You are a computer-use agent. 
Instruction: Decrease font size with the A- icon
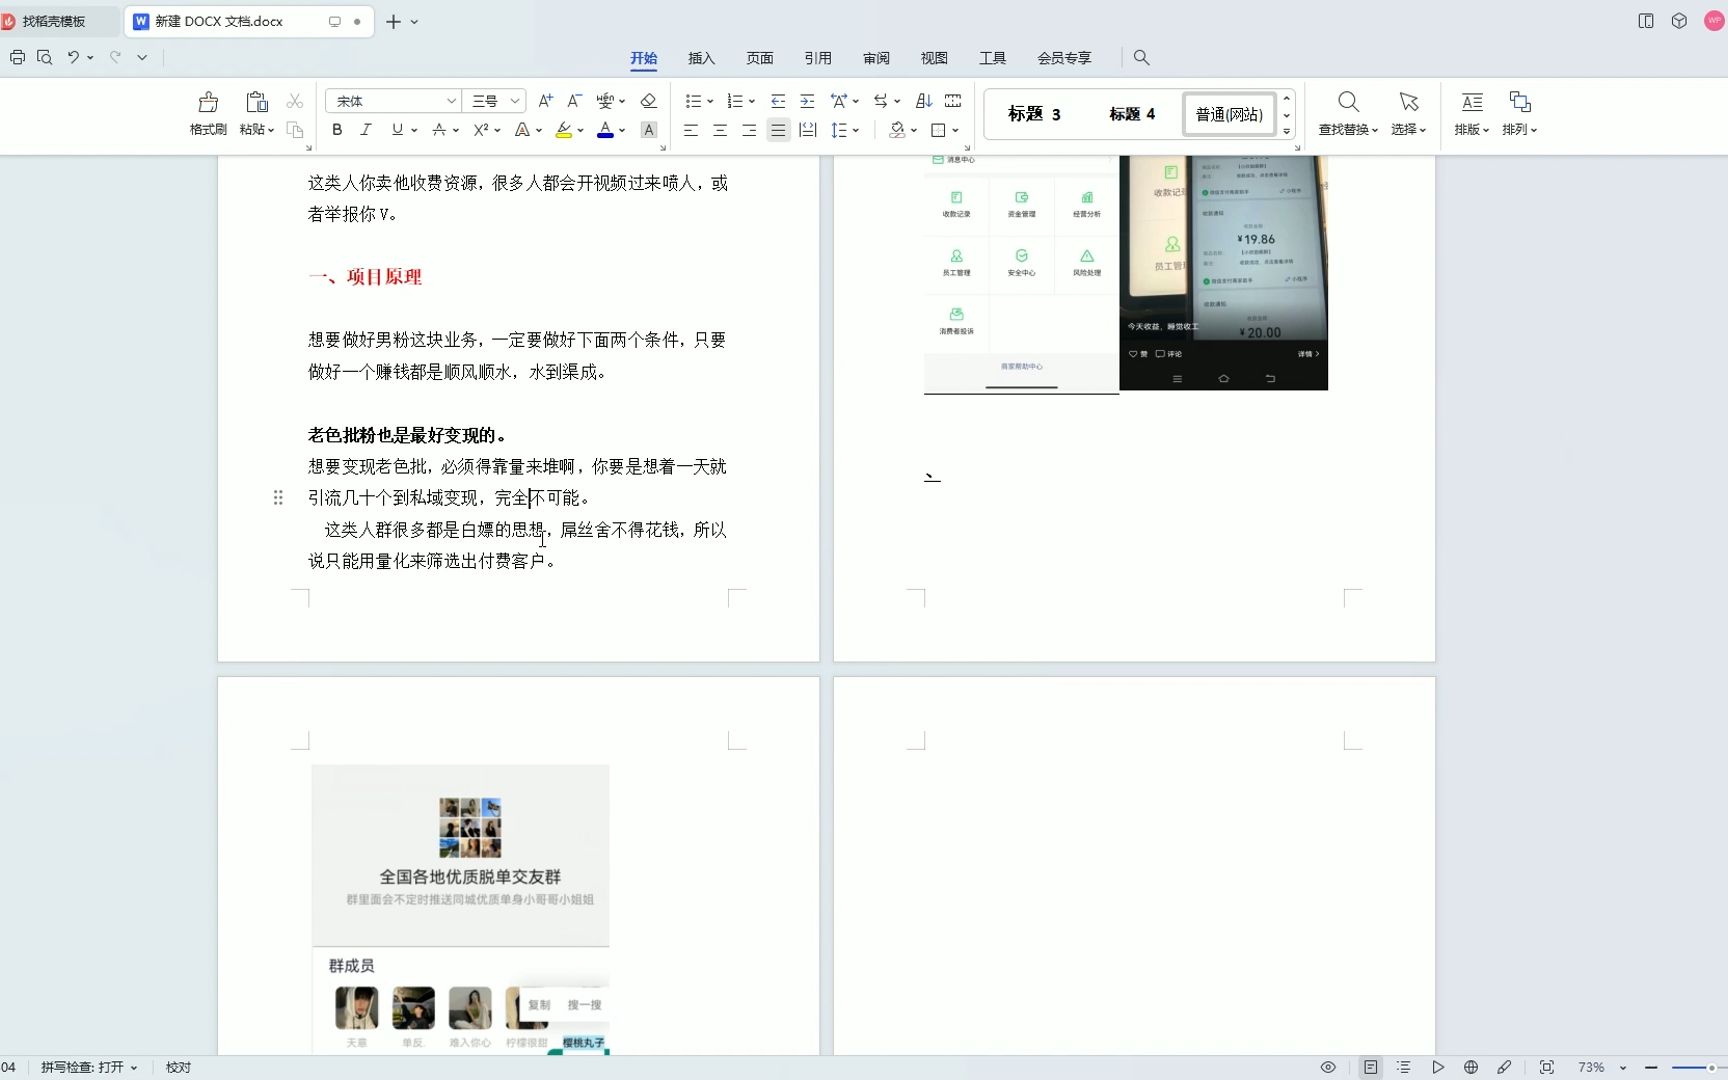click(x=574, y=101)
